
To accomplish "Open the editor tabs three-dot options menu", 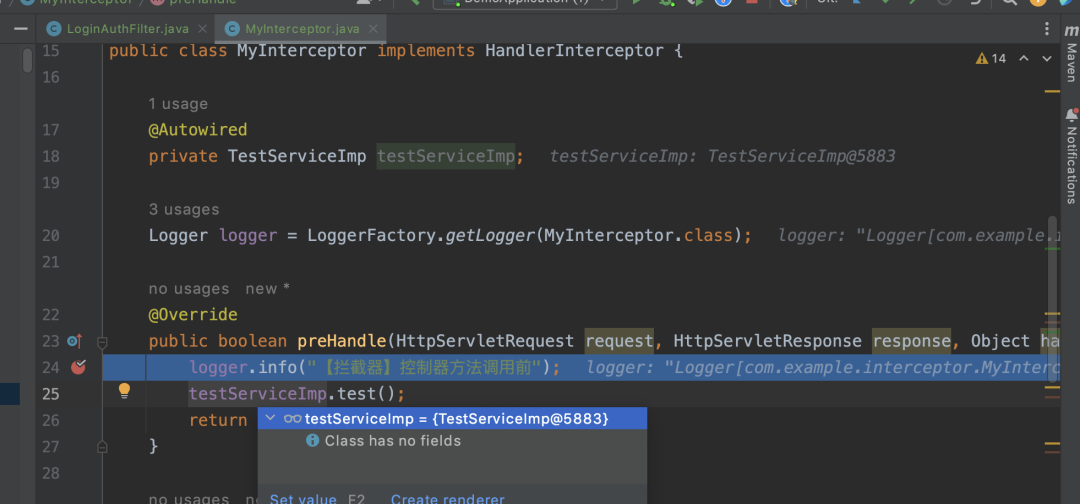I will [1048, 29].
